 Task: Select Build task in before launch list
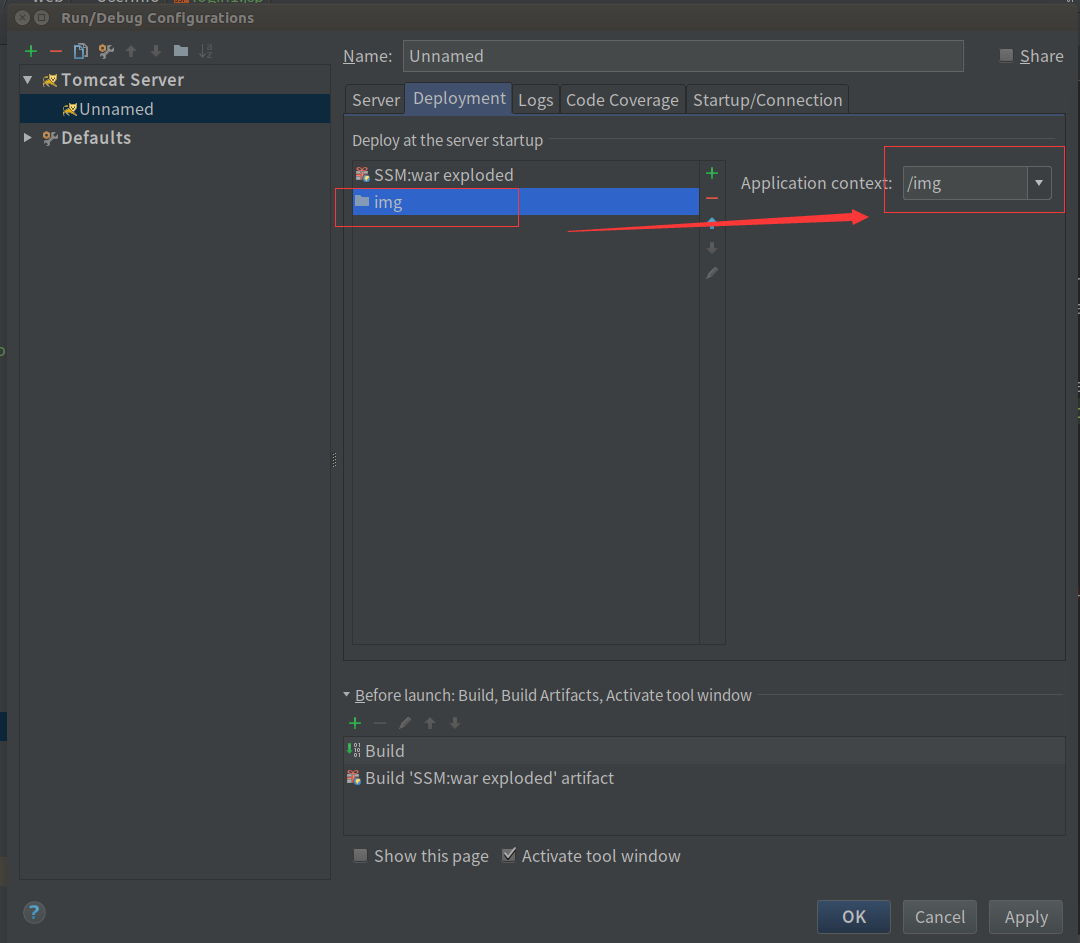click(704, 750)
